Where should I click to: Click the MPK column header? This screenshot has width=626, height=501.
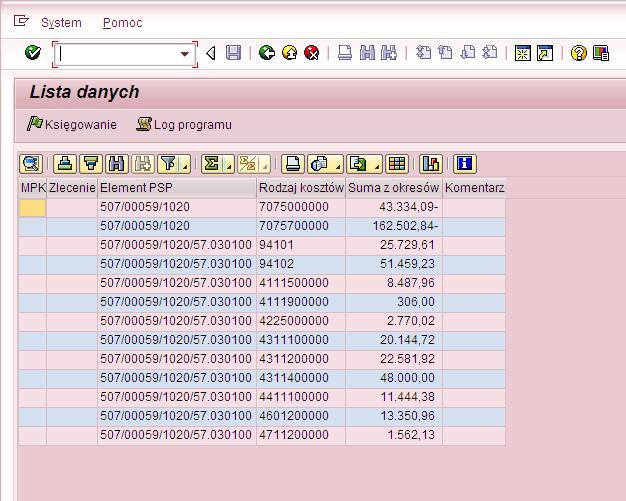(x=33, y=188)
